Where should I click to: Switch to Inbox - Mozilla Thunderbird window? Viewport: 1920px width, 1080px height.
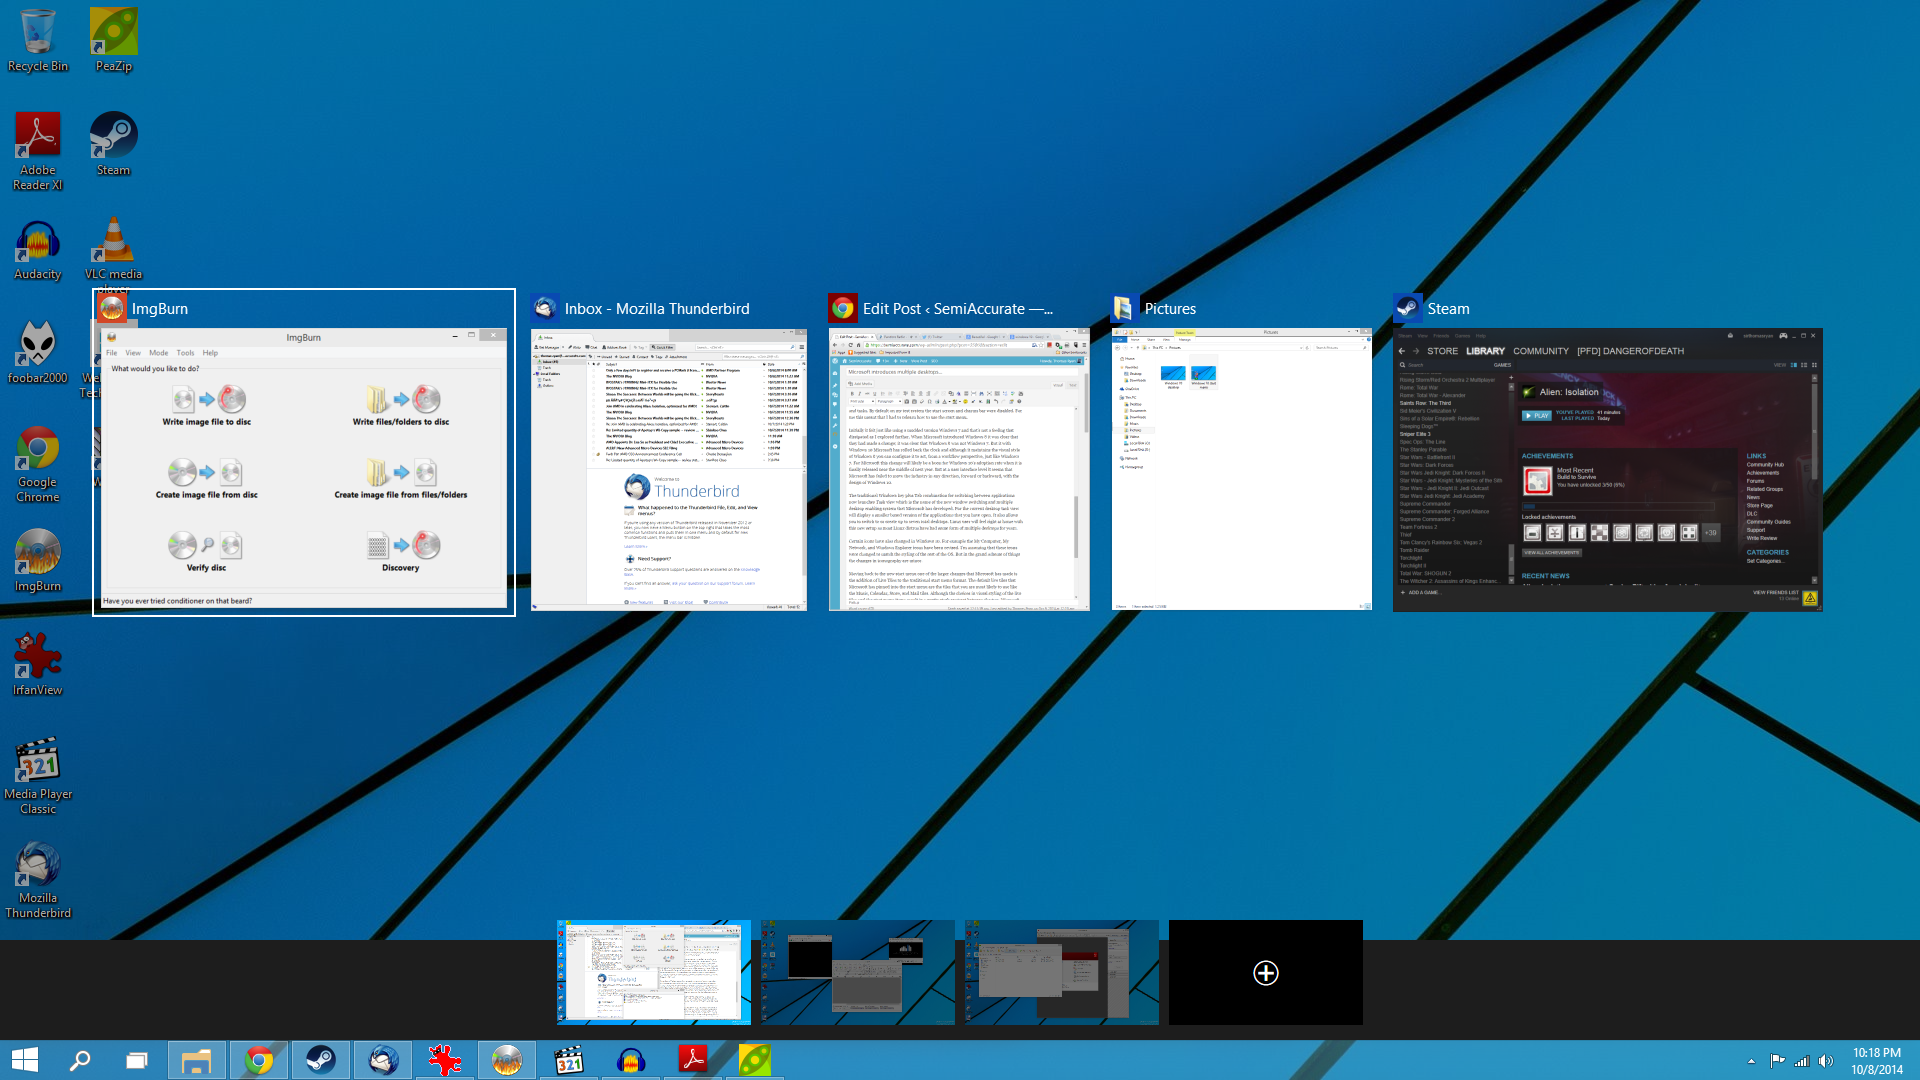(x=668, y=468)
